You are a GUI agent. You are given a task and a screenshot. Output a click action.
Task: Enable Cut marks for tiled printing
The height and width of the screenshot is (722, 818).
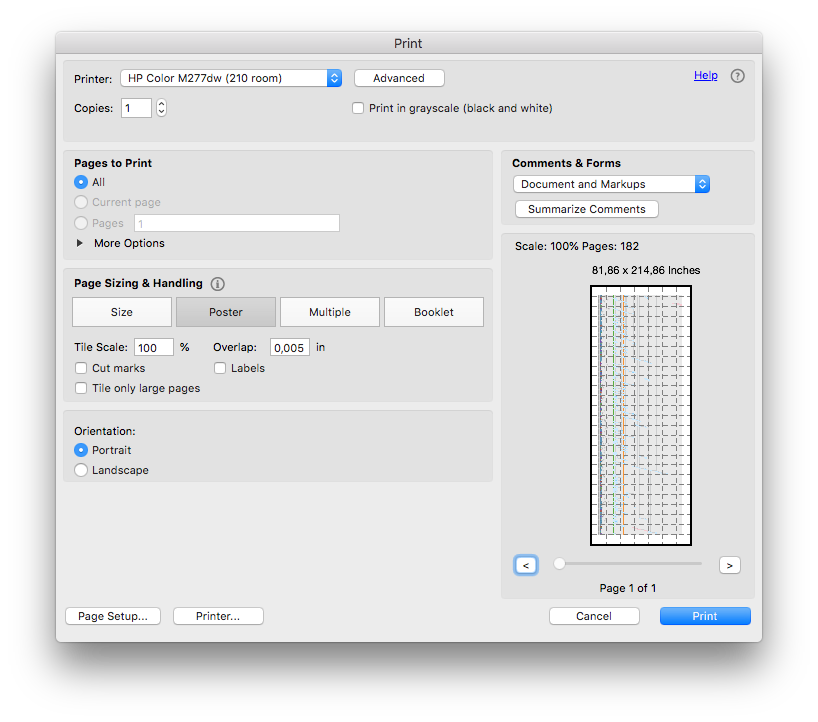pos(81,368)
